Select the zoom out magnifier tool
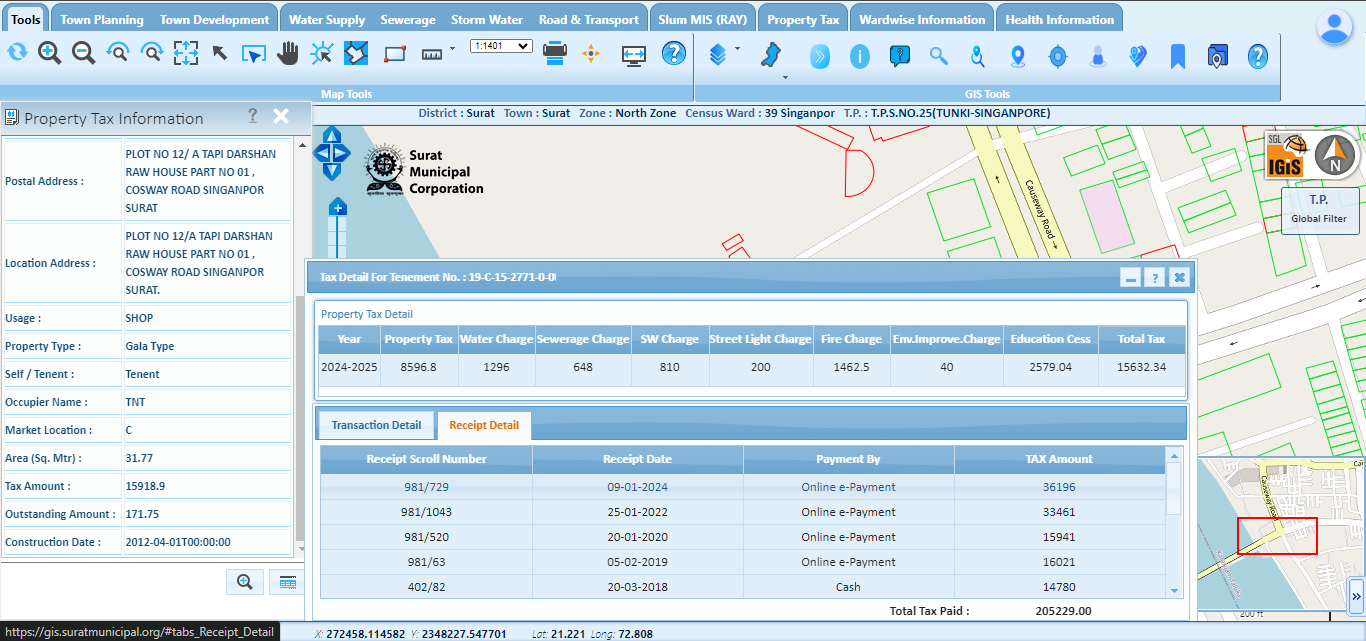1366x641 pixels. [x=84, y=53]
